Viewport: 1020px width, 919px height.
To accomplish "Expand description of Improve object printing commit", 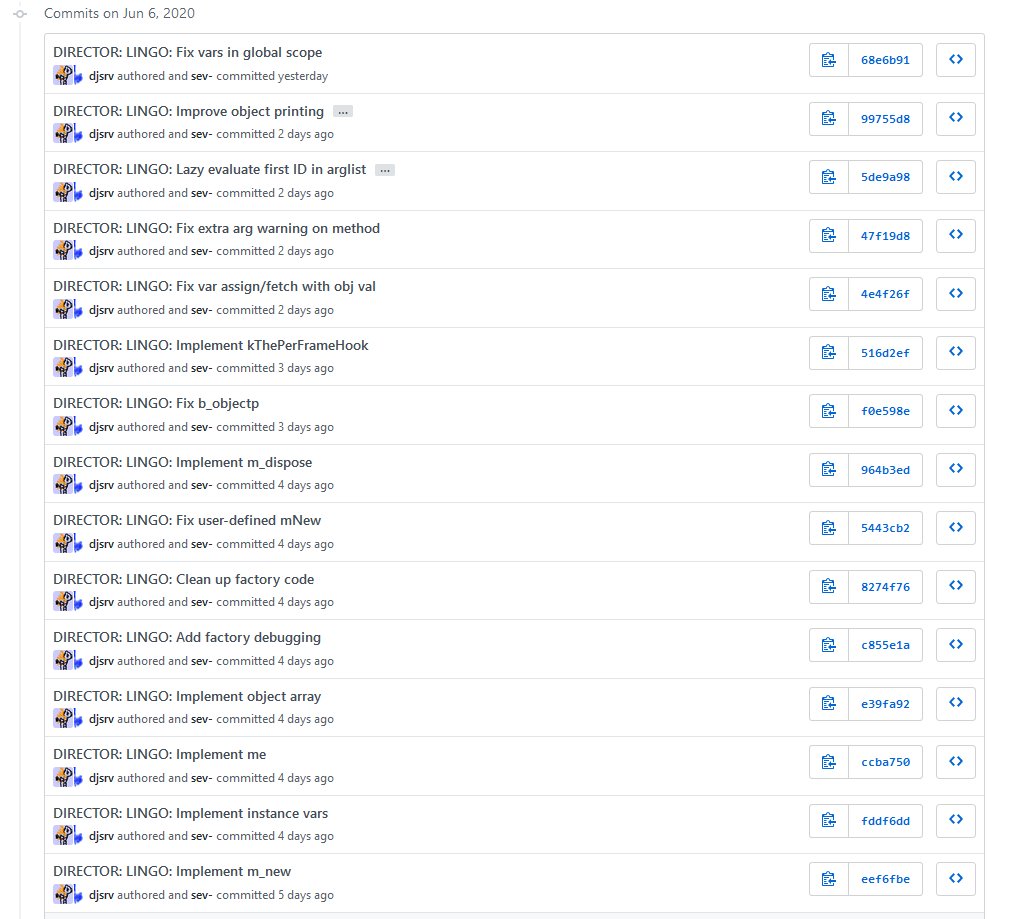I will click(x=343, y=112).
